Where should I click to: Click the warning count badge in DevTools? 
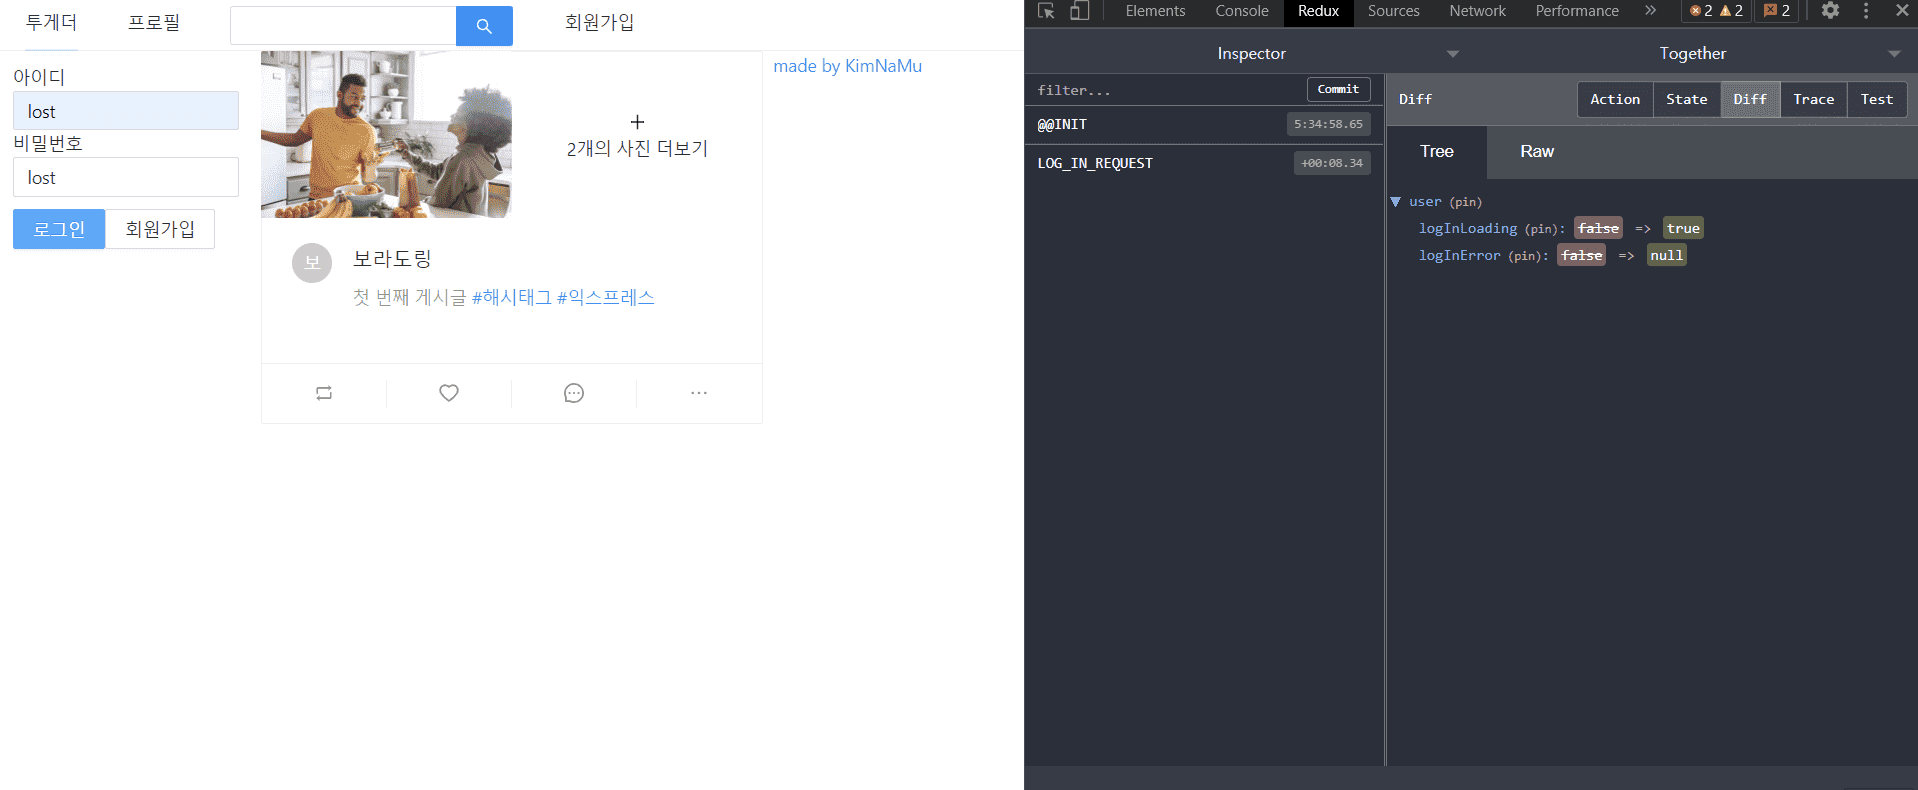pyautogui.click(x=1731, y=11)
